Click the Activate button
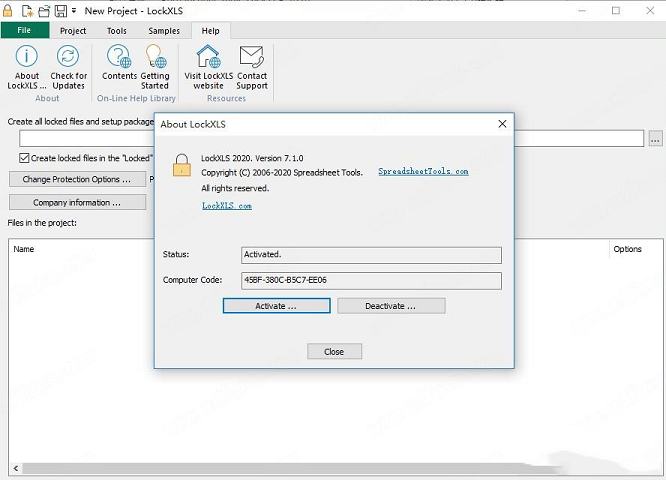666x480 pixels. 276,306
